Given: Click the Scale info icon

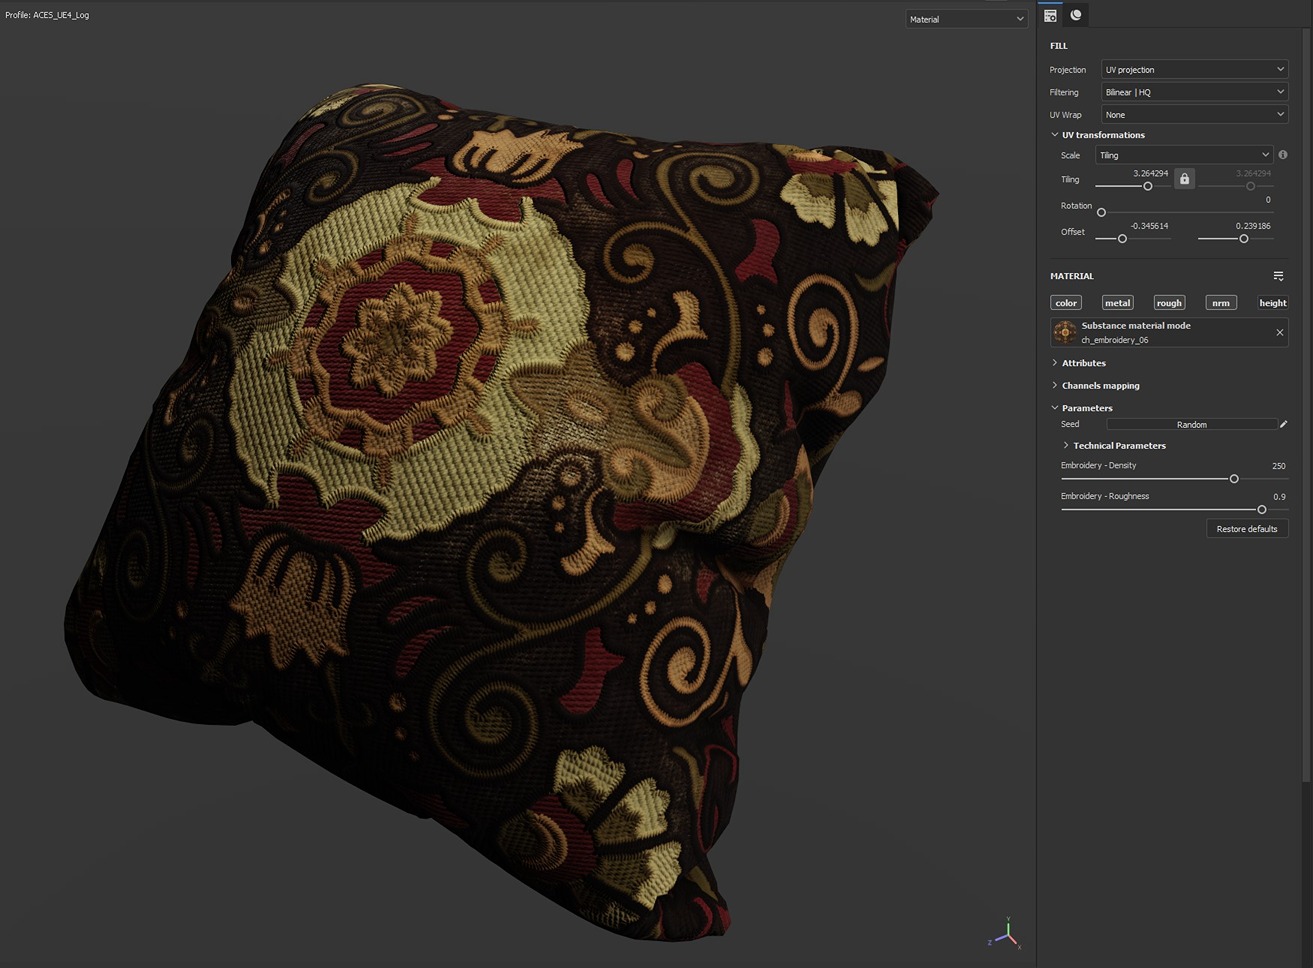Looking at the screenshot, I should (1283, 155).
